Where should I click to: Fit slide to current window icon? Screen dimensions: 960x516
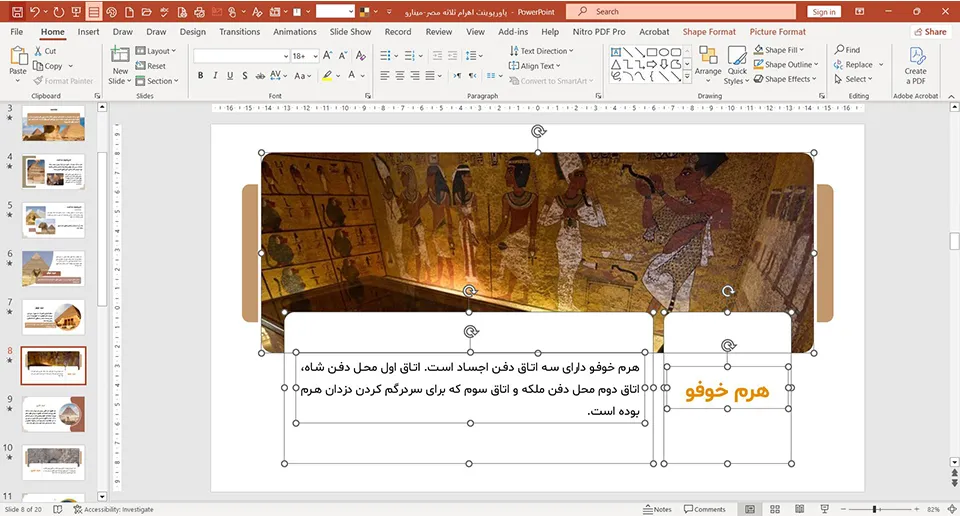click(x=952, y=509)
